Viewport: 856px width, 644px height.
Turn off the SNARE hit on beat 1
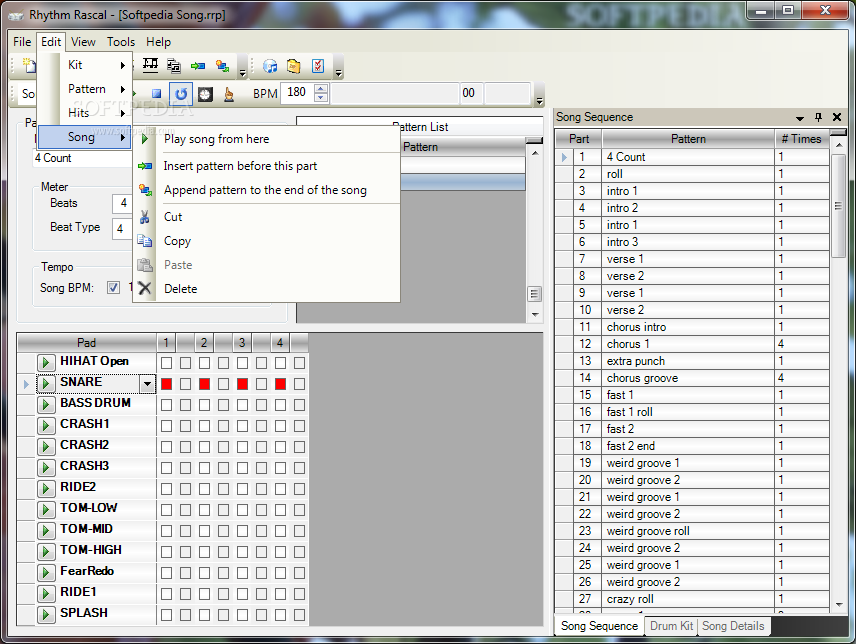(x=167, y=384)
